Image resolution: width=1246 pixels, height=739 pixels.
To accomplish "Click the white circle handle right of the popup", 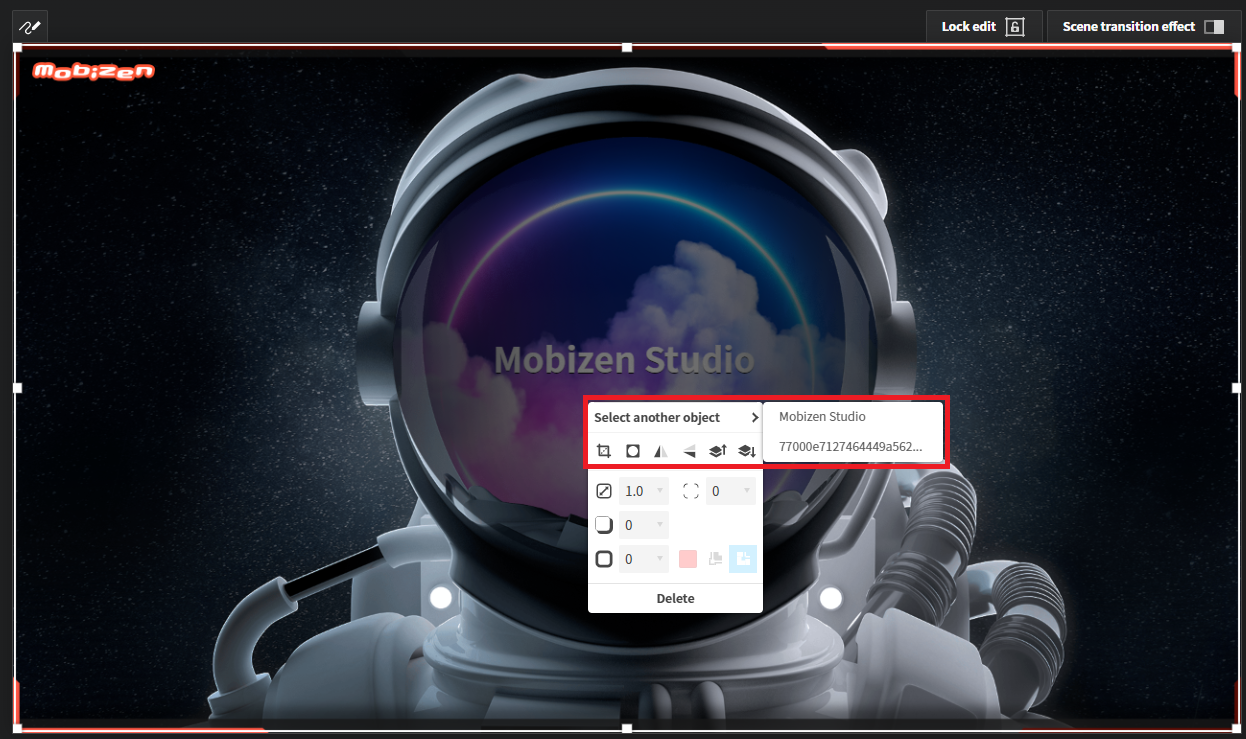I will point(830,598).
